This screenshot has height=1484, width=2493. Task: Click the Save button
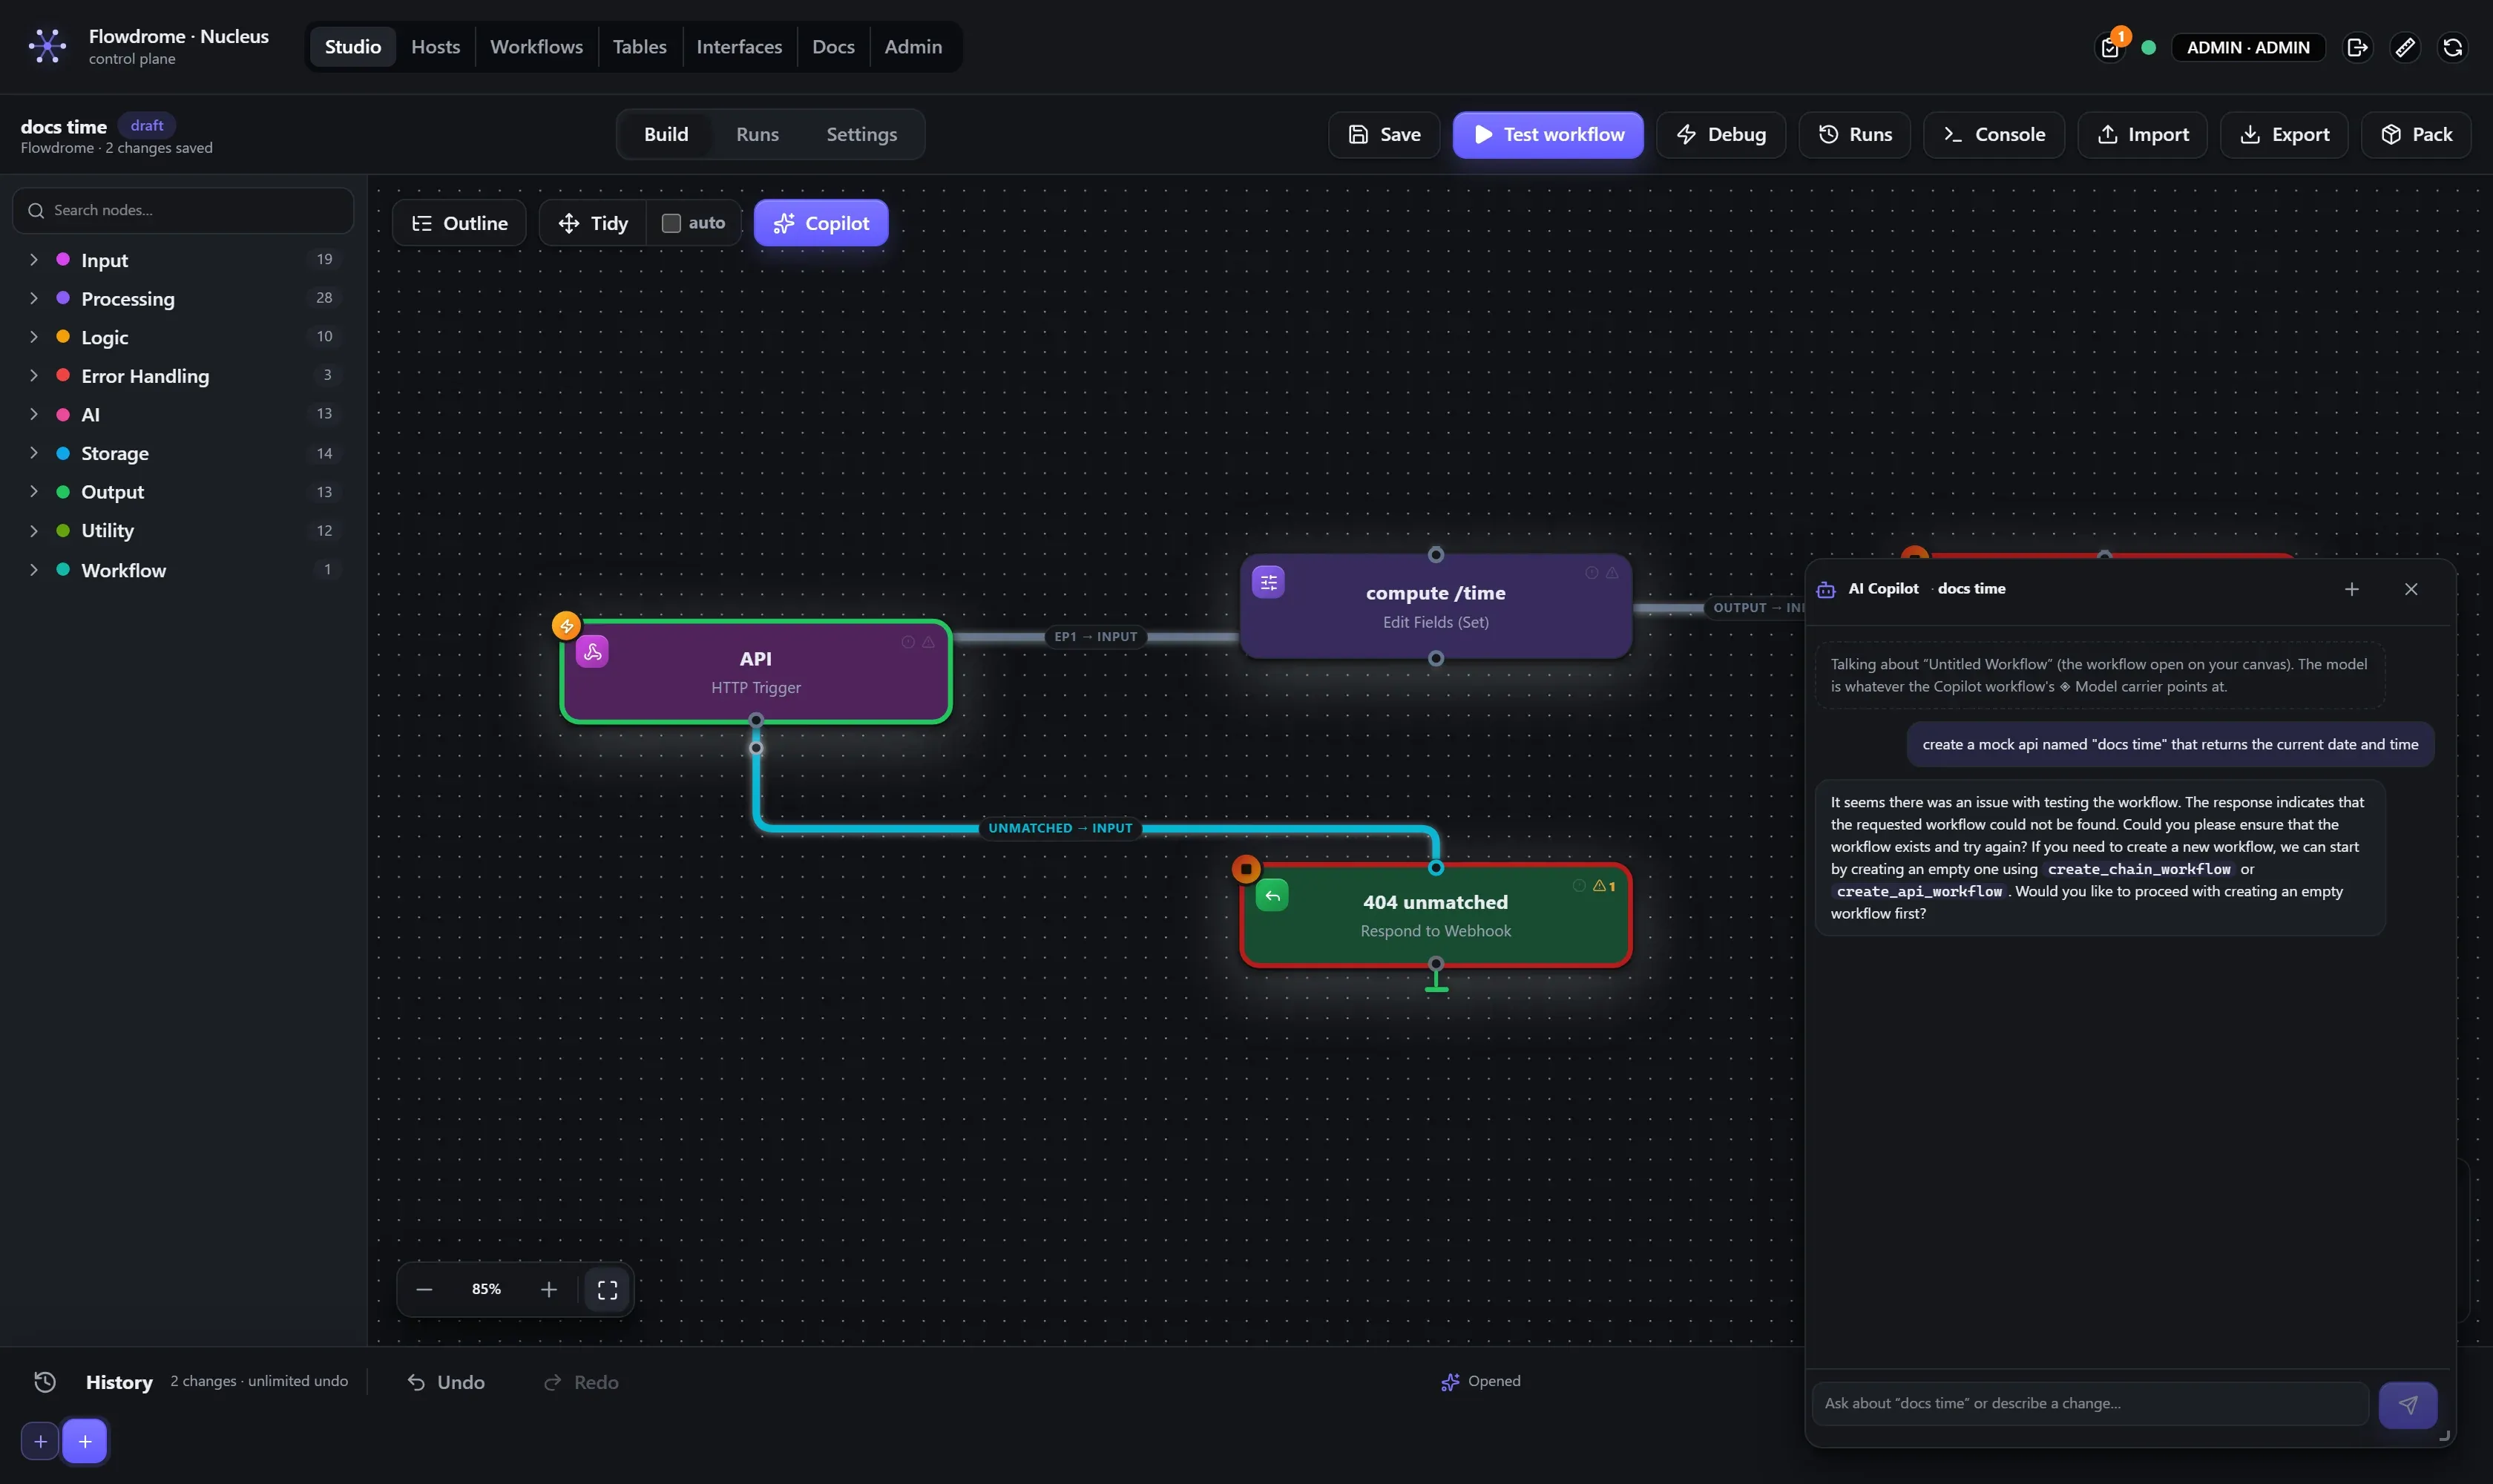pos(1384,135)
